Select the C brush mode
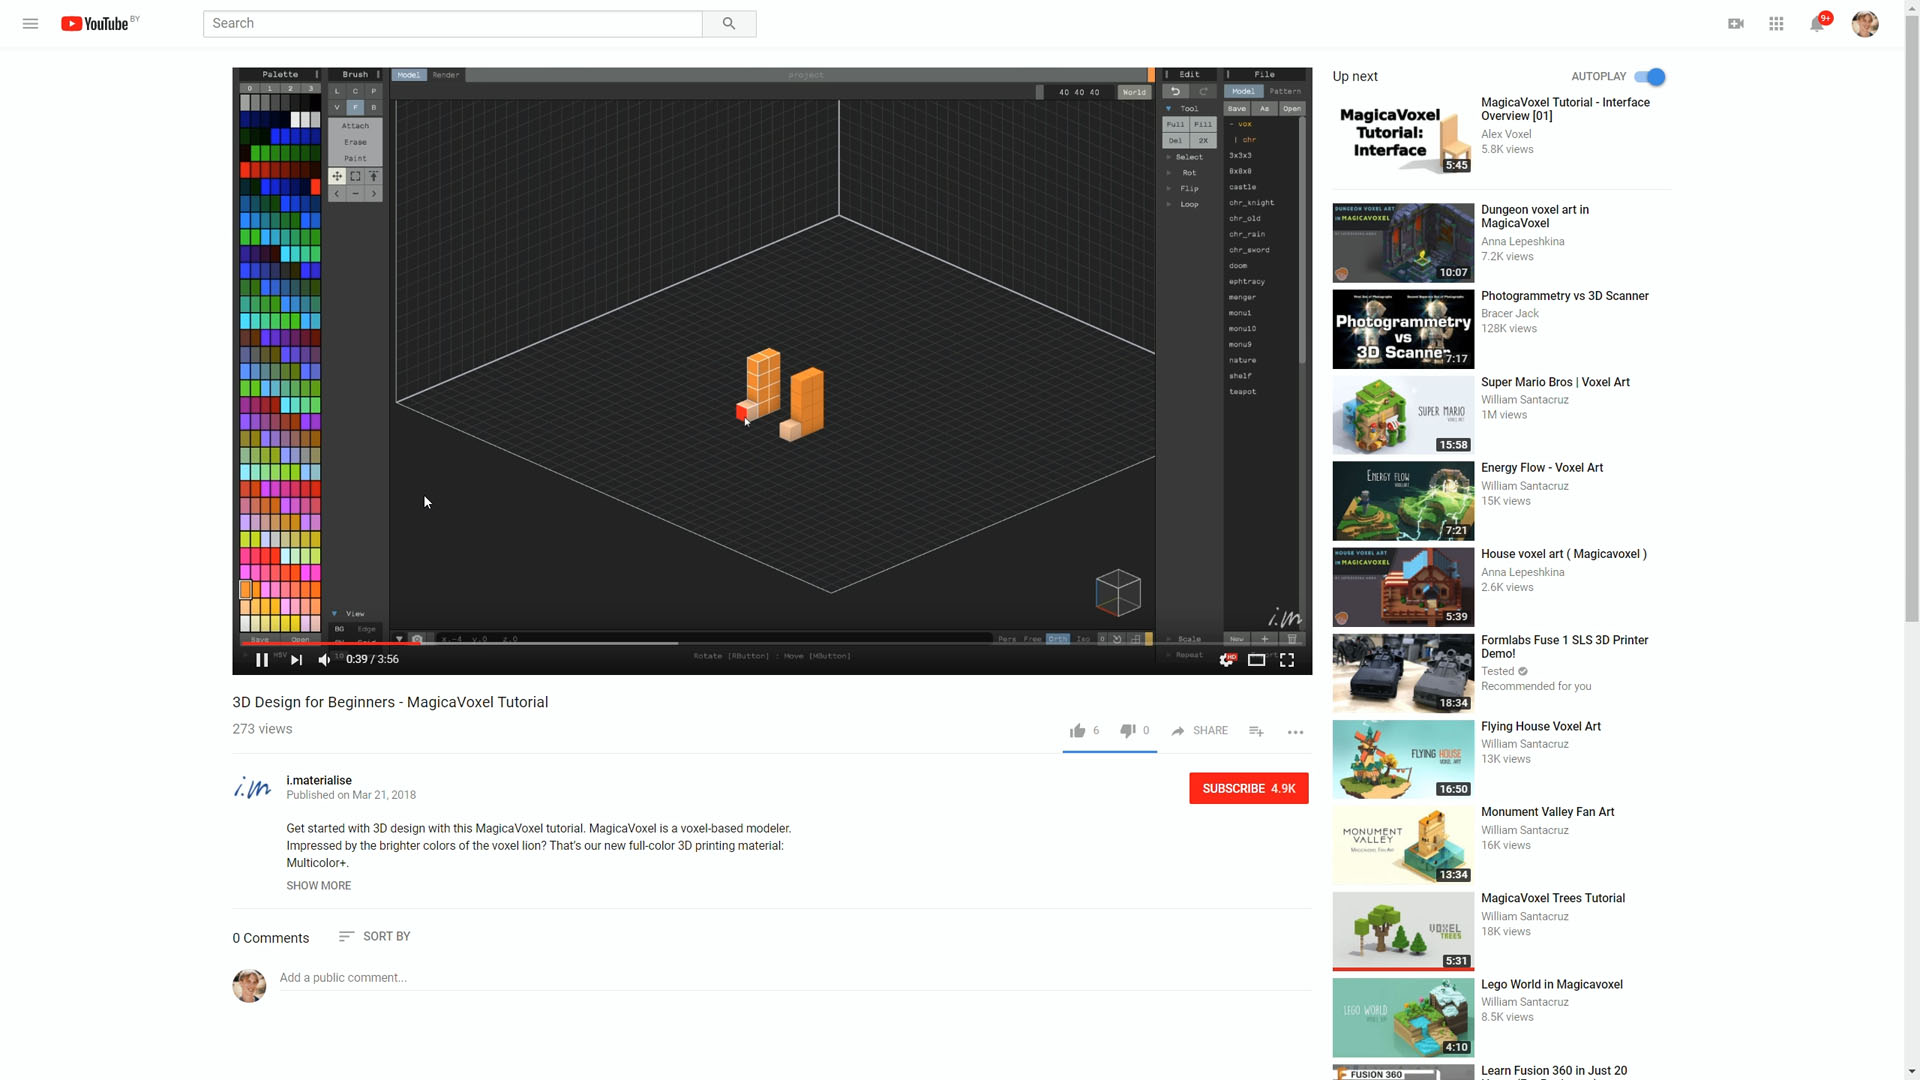 point(355,91)
